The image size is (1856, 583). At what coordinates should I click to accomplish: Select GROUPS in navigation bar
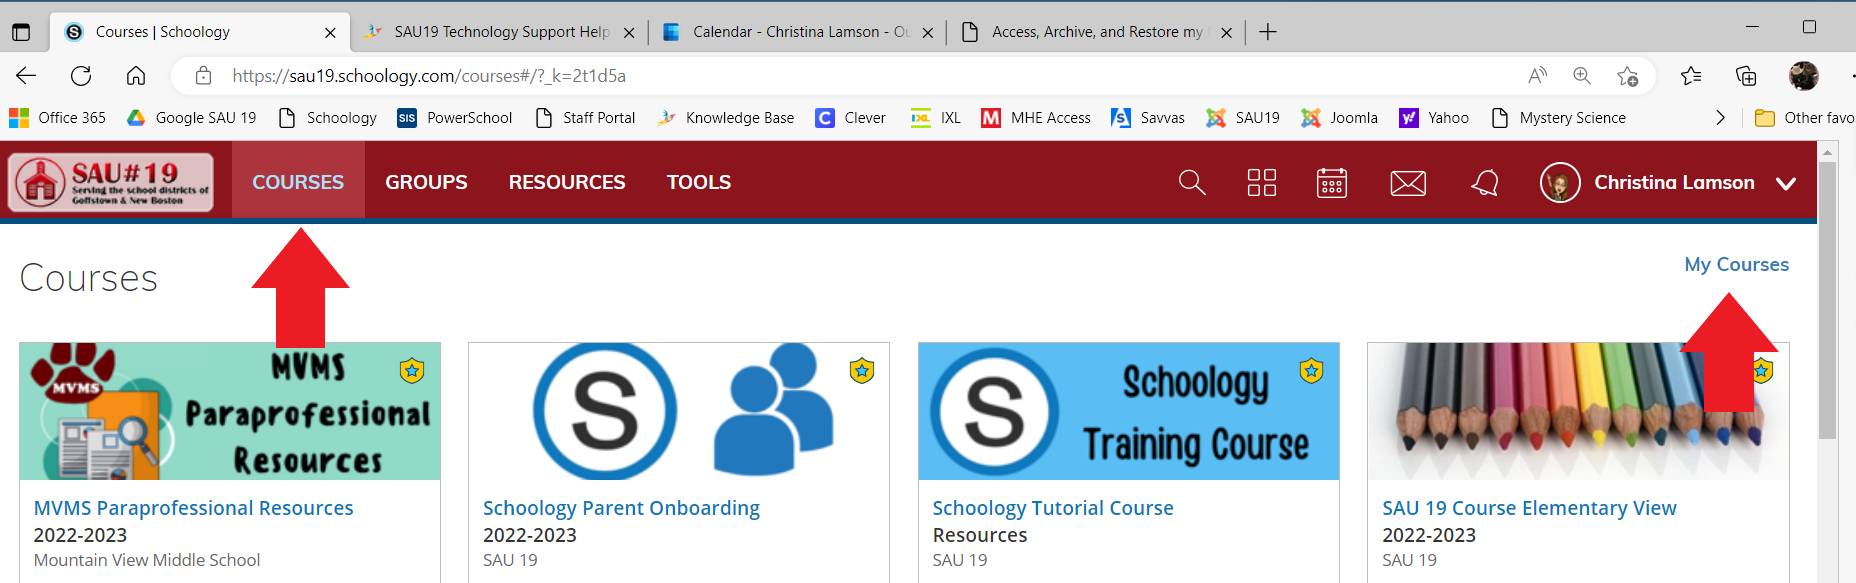[x=426, y=182]
